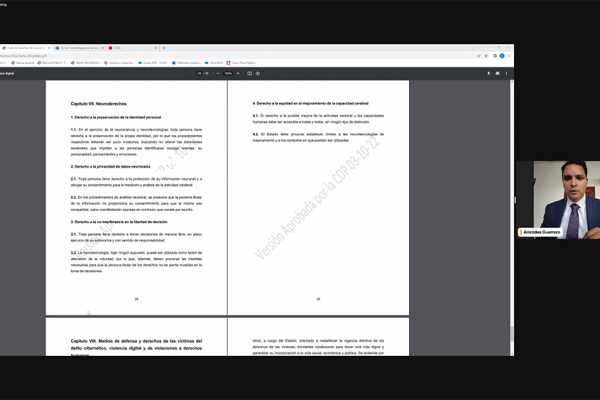Rotate the PDF counterclockwise

click(258, 73)
